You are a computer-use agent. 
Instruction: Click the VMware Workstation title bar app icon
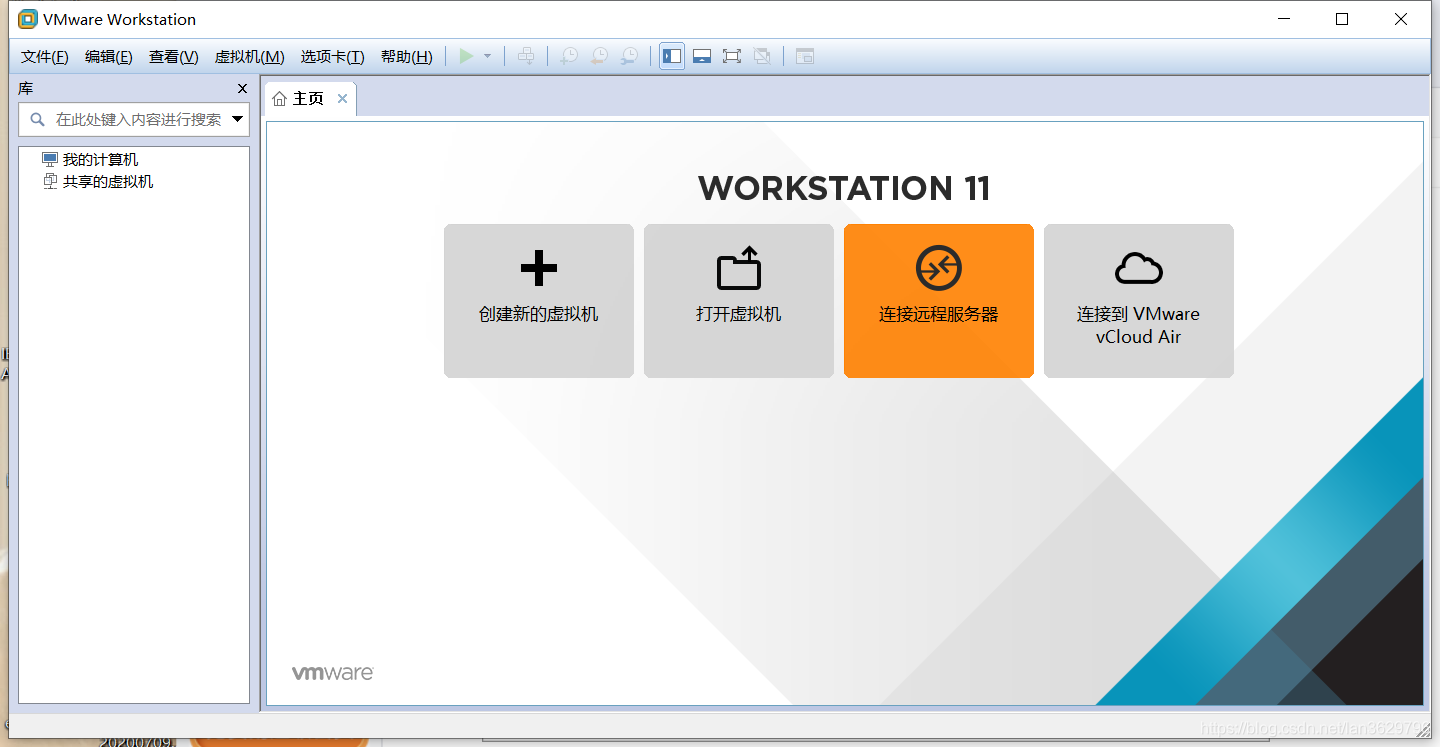point(28,19)
